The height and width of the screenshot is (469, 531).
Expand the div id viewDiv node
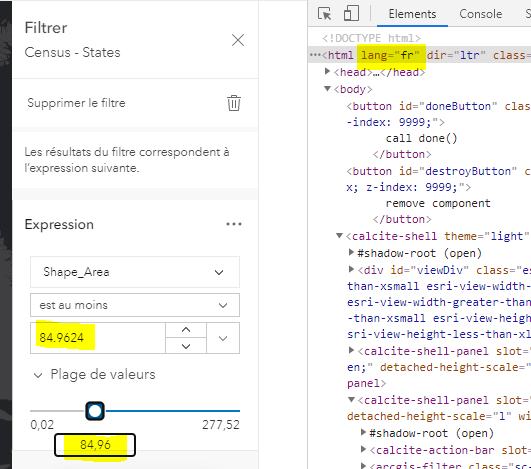click(351, 270)
